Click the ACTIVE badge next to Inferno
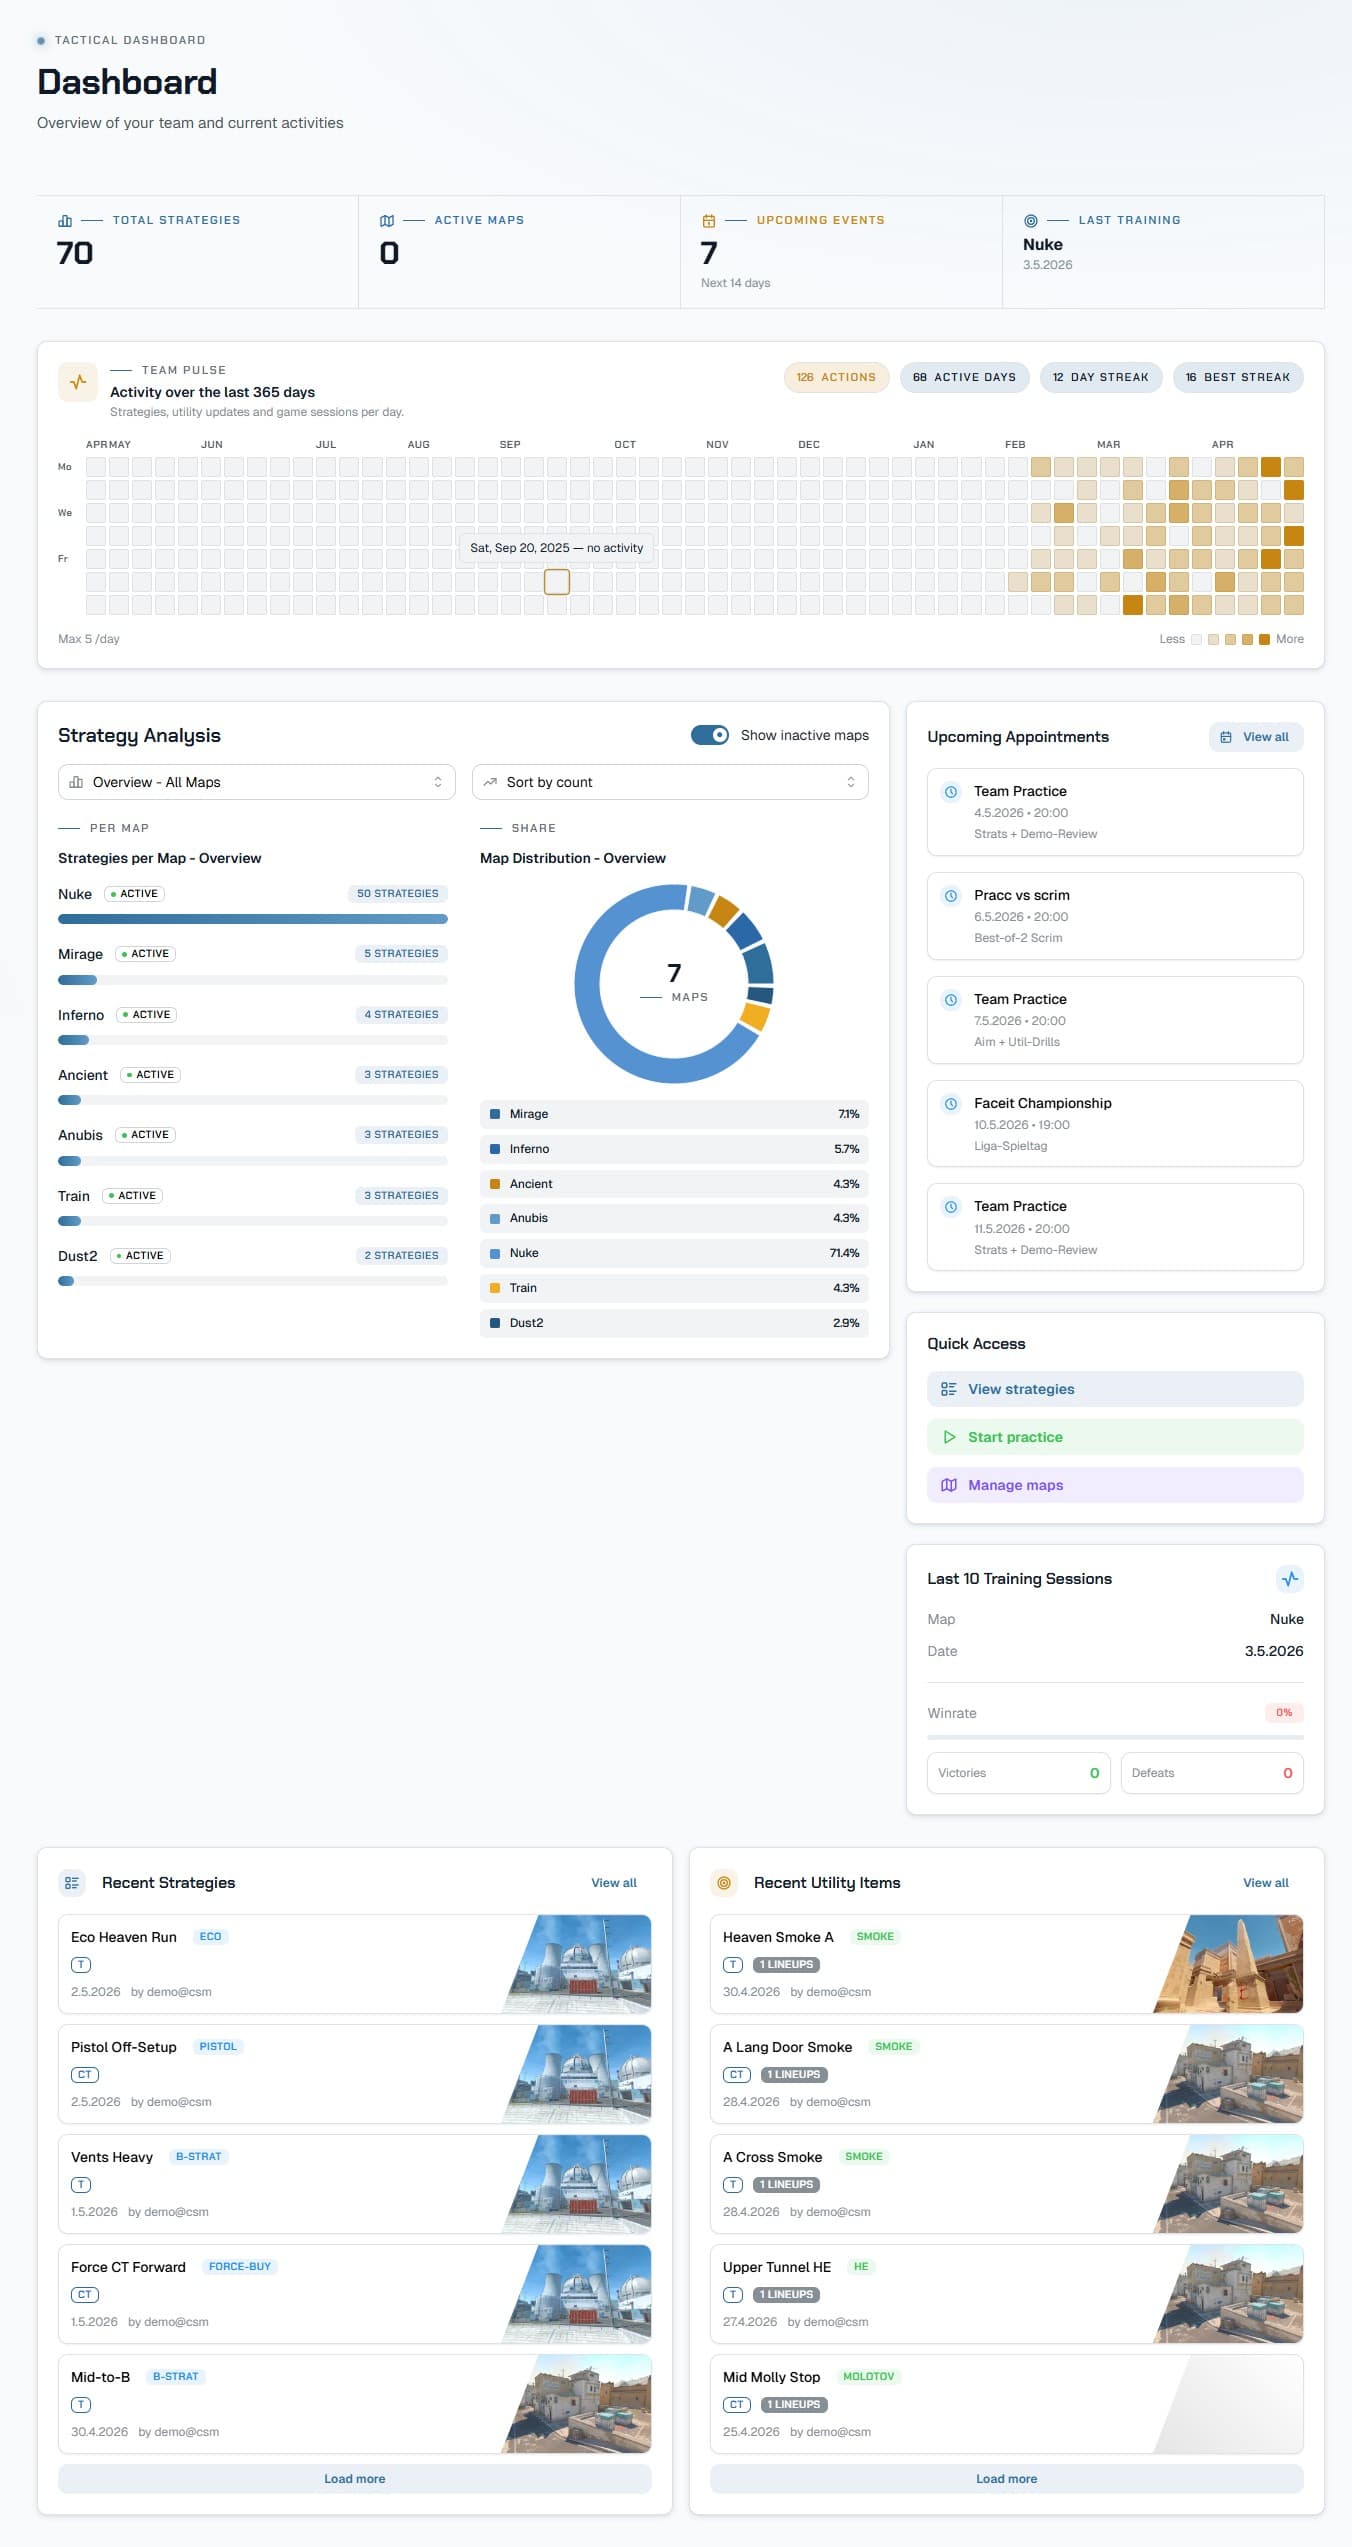This screenshot has height=2547, width=1352. (147, 1015)
